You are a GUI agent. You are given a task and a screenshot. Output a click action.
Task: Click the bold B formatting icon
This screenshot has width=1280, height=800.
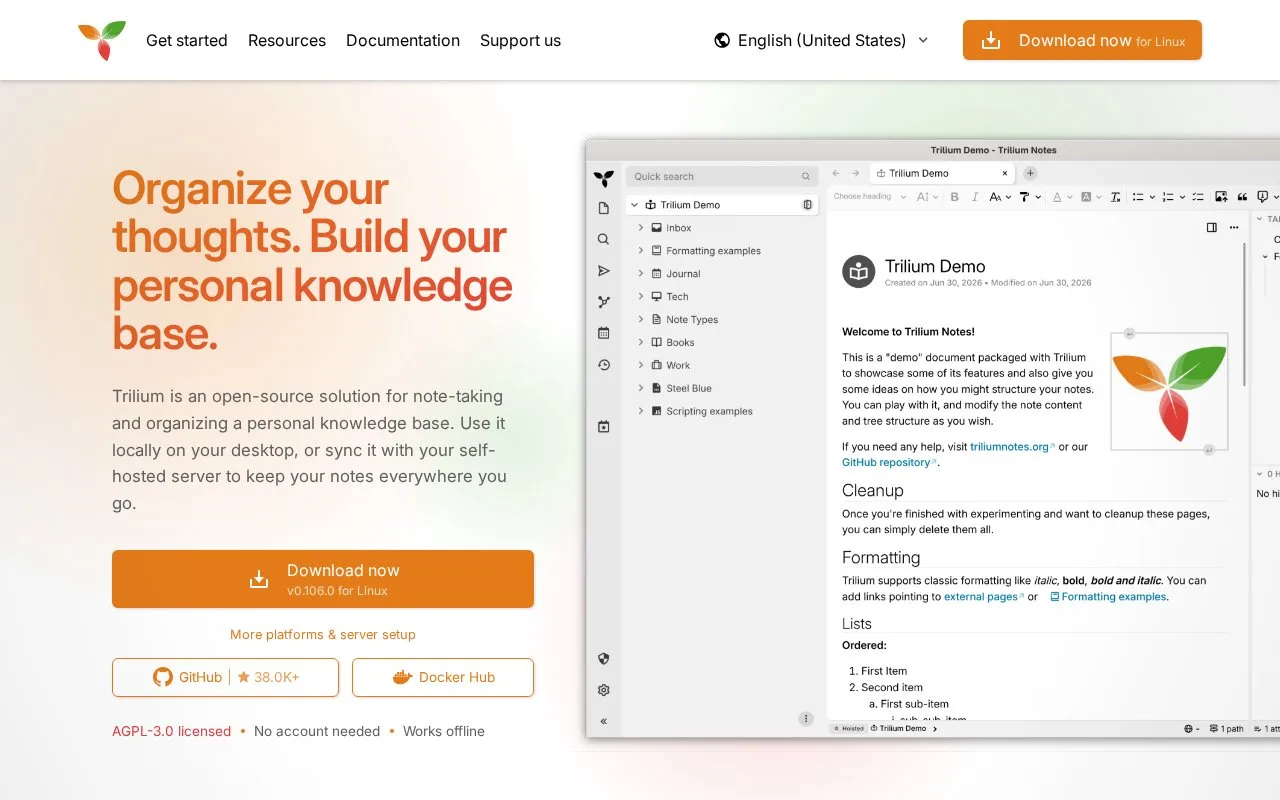[x=954, y=197]
